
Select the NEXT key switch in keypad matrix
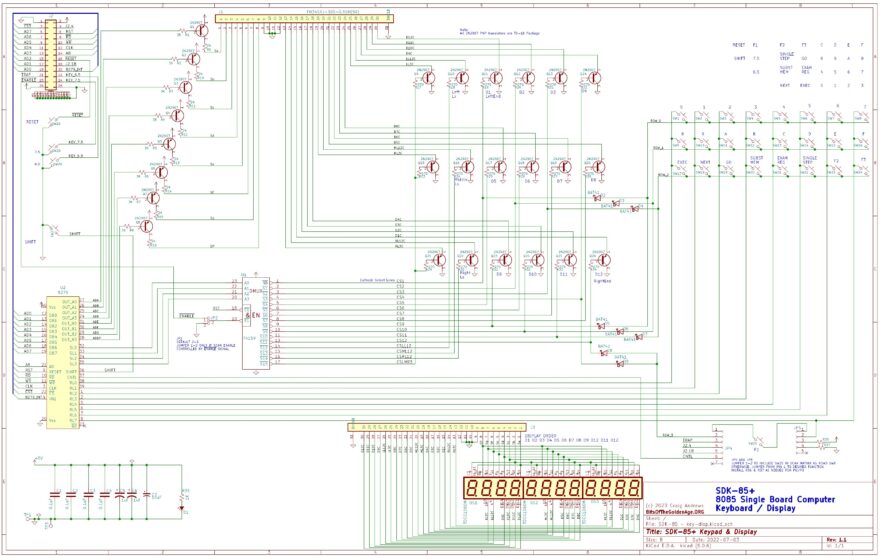pyautogui.click(x=705, y=169)
